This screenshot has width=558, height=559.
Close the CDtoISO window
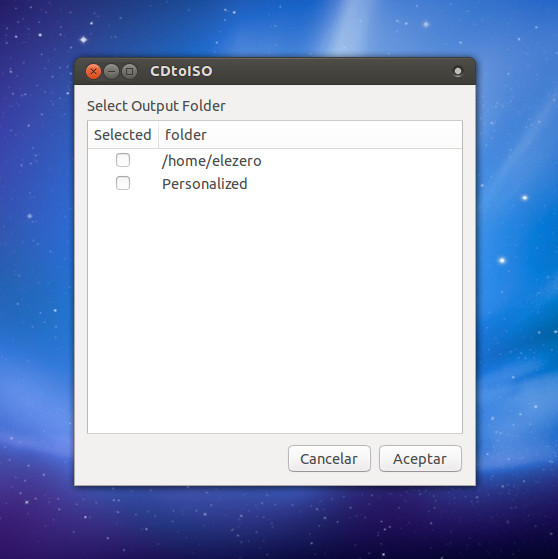pyautogui.click(x=93, y=72)
